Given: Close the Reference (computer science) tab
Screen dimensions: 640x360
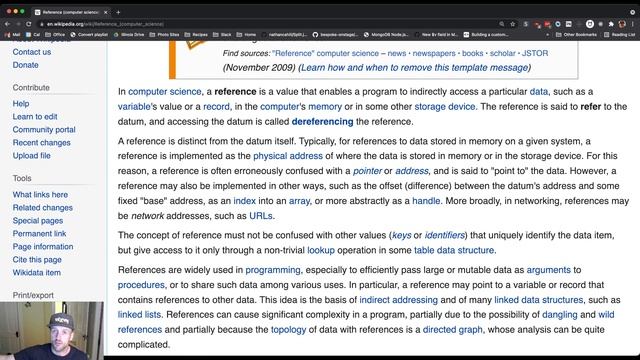Looking at the screenshot, I should point(106,12).
